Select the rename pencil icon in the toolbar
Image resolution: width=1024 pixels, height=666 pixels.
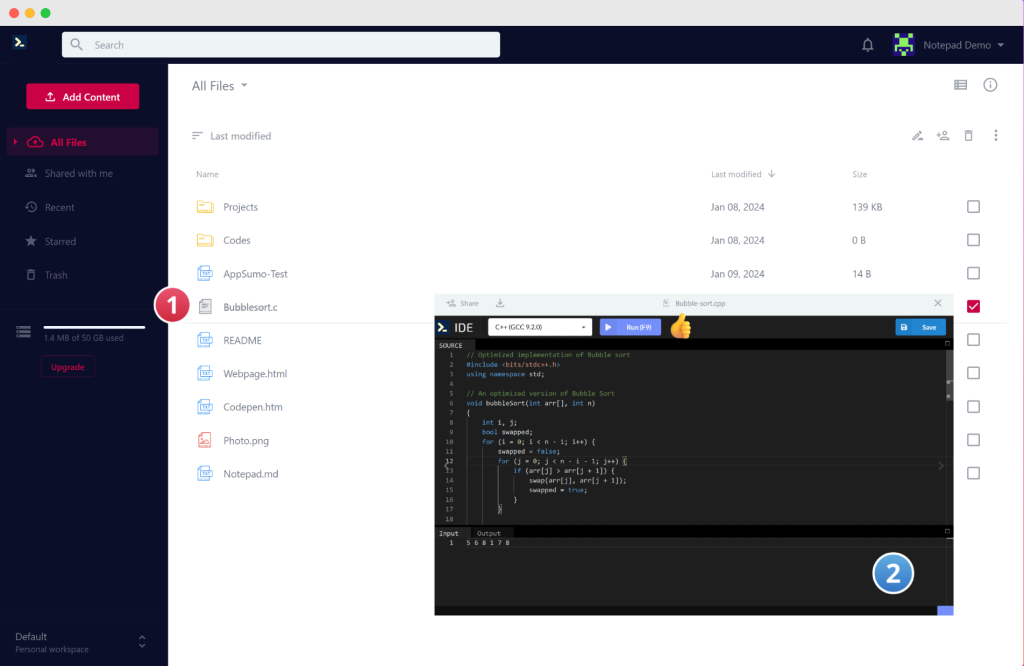[x=917, y=135]
